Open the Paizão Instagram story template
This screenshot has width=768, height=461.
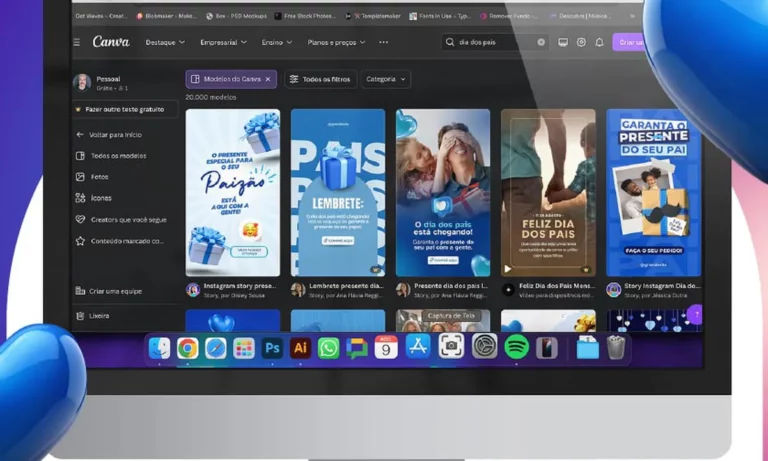pos(233,193)
